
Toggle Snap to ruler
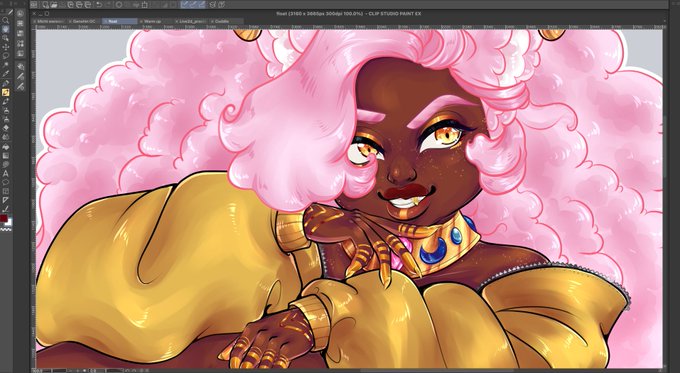185,5
